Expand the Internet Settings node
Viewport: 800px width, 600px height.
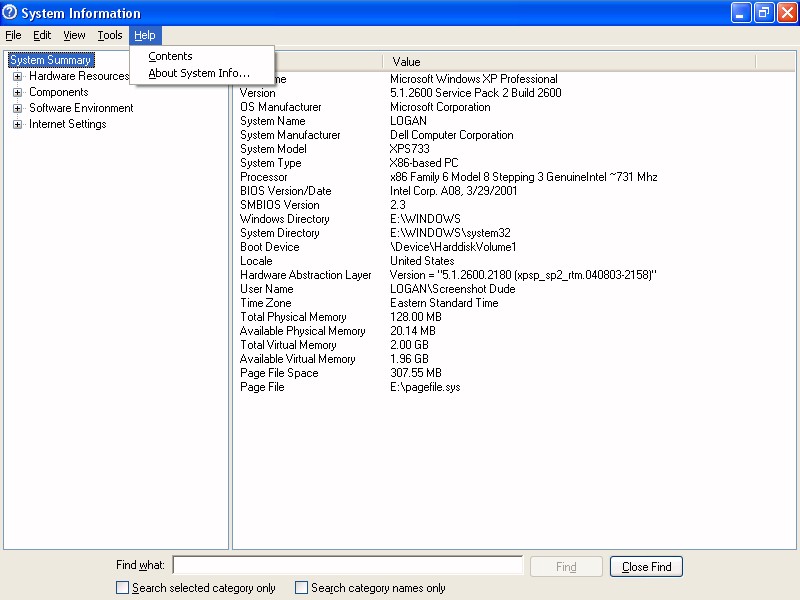[17, 124]
